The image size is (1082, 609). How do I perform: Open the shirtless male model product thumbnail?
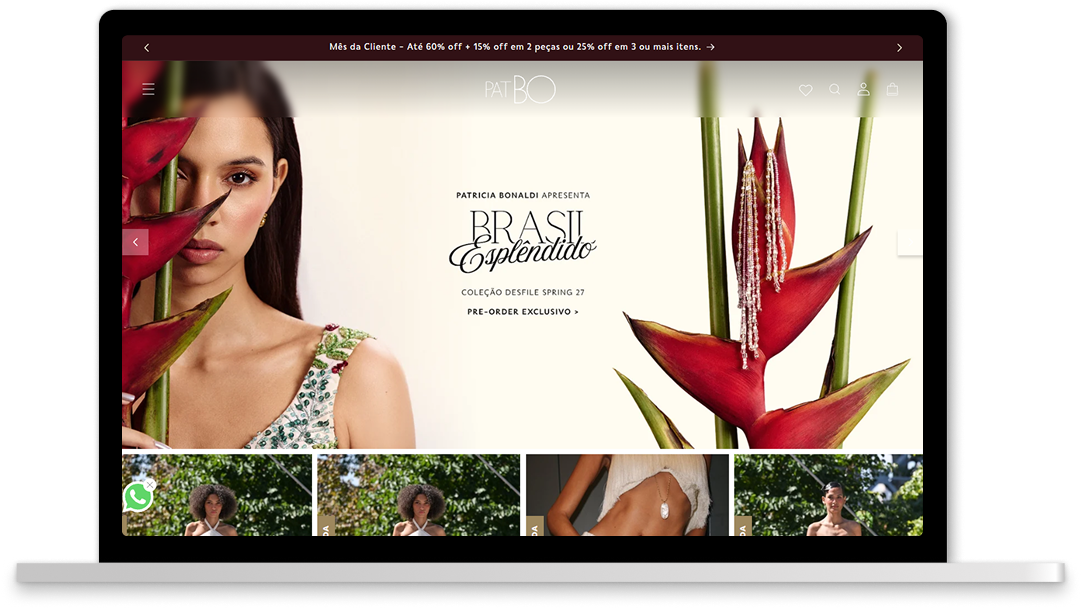[828, 495]
